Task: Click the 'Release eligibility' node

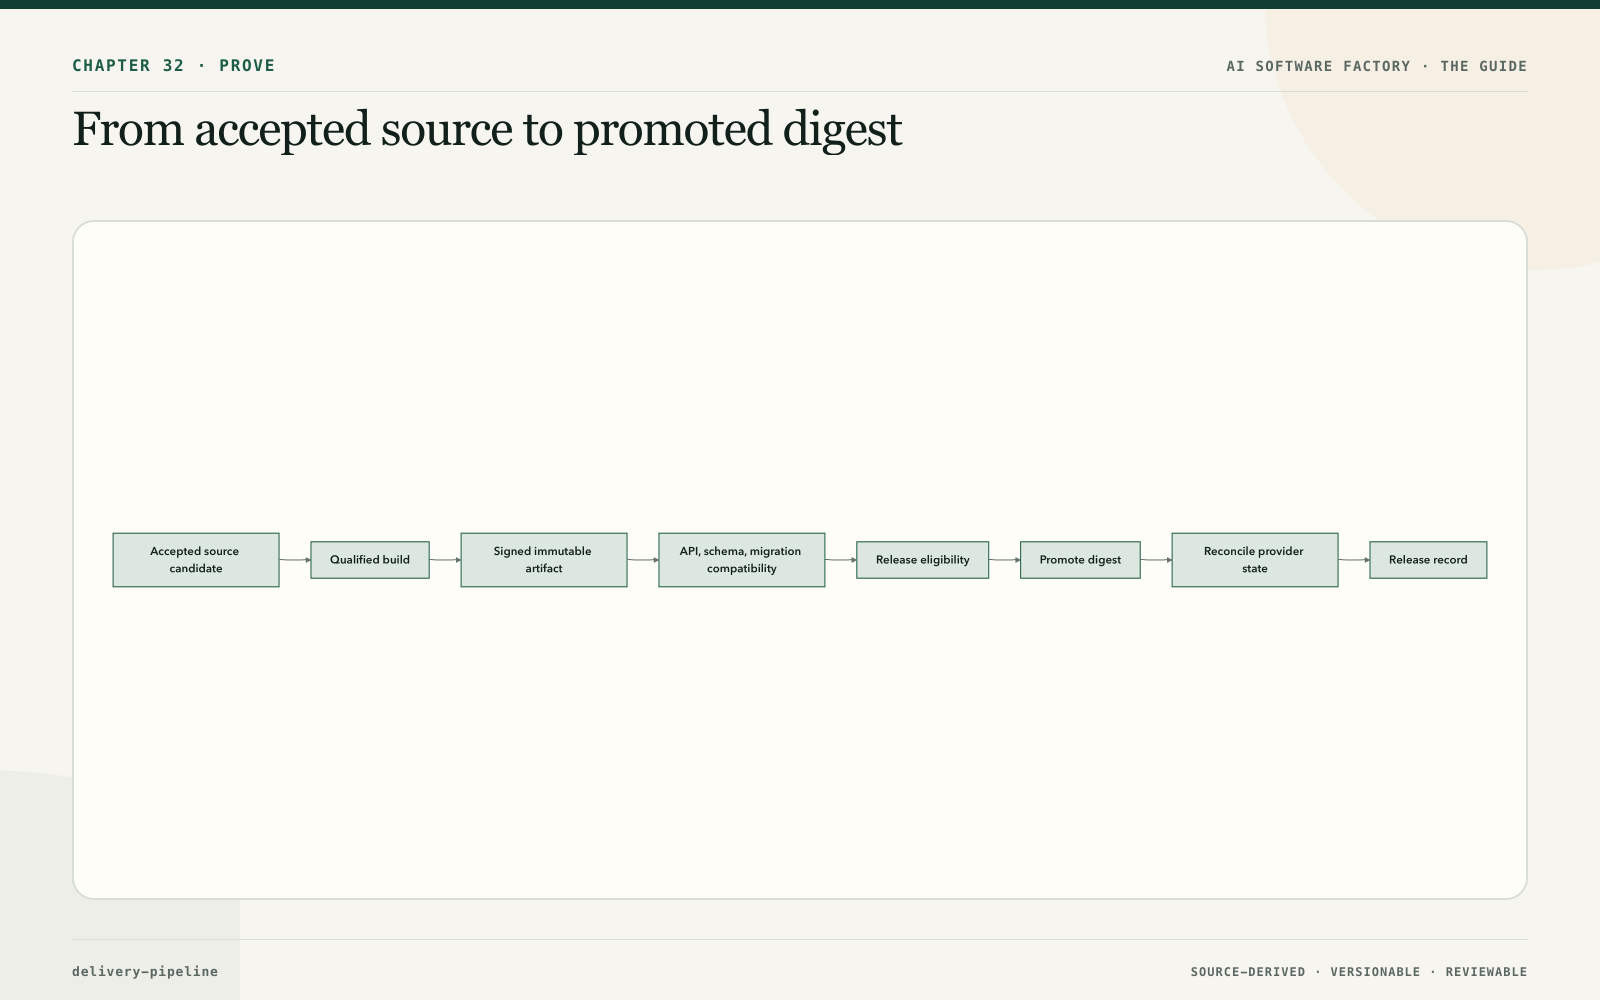Action: (x=922, y=560)
